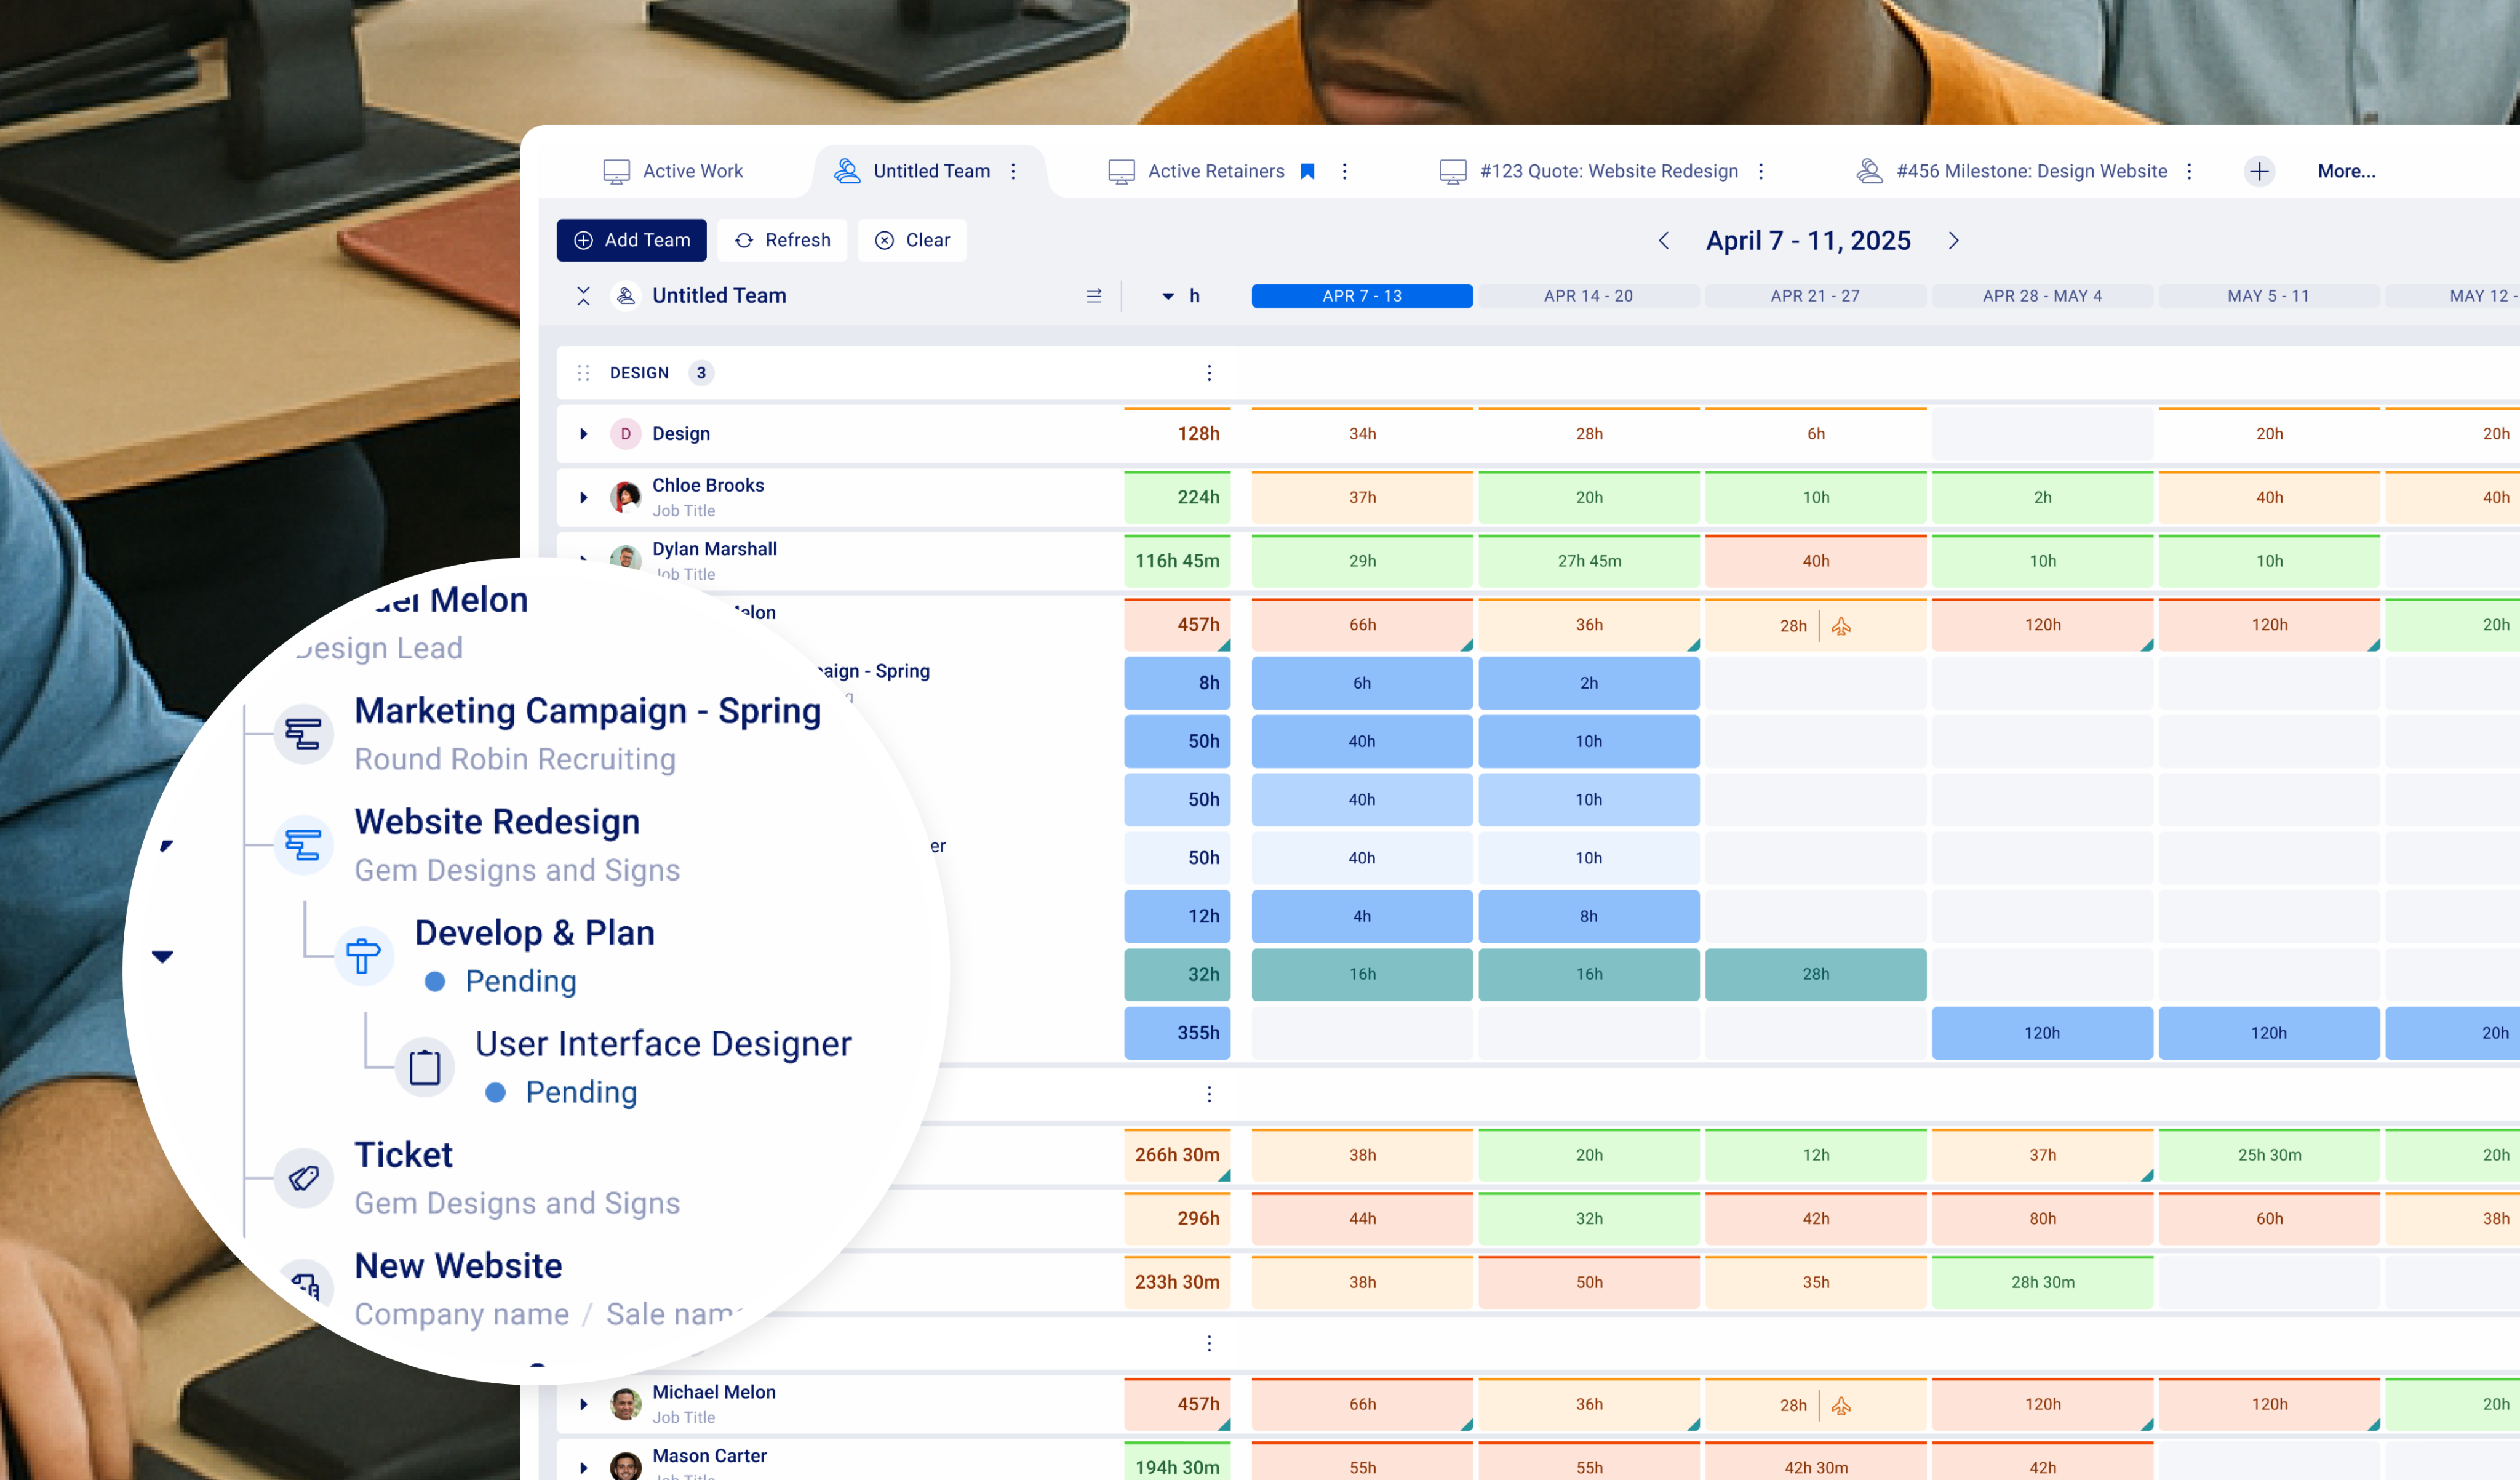This screenshot has height=1480, width=2520.
Task: Click the pink D badge next to Design
Action: [x=625, y=433]
